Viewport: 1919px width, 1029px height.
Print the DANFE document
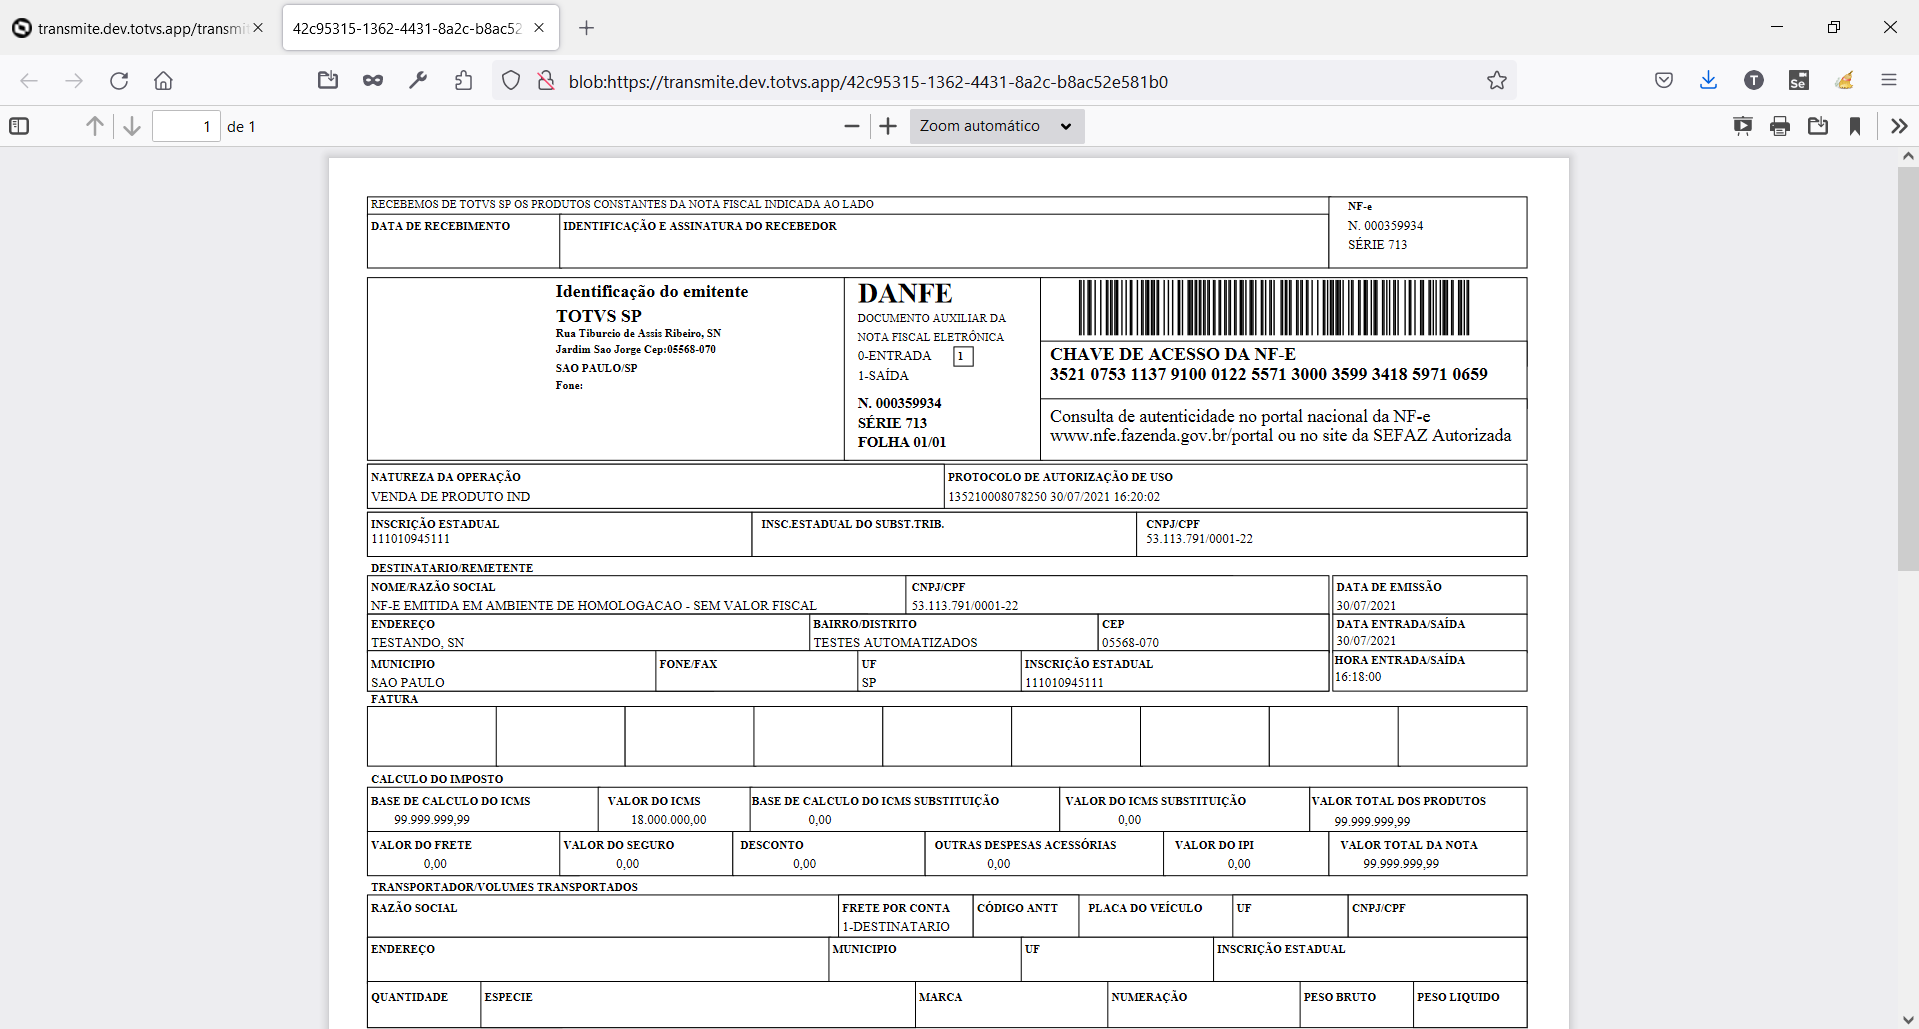pyautogui.click(x=1780, y=126)
